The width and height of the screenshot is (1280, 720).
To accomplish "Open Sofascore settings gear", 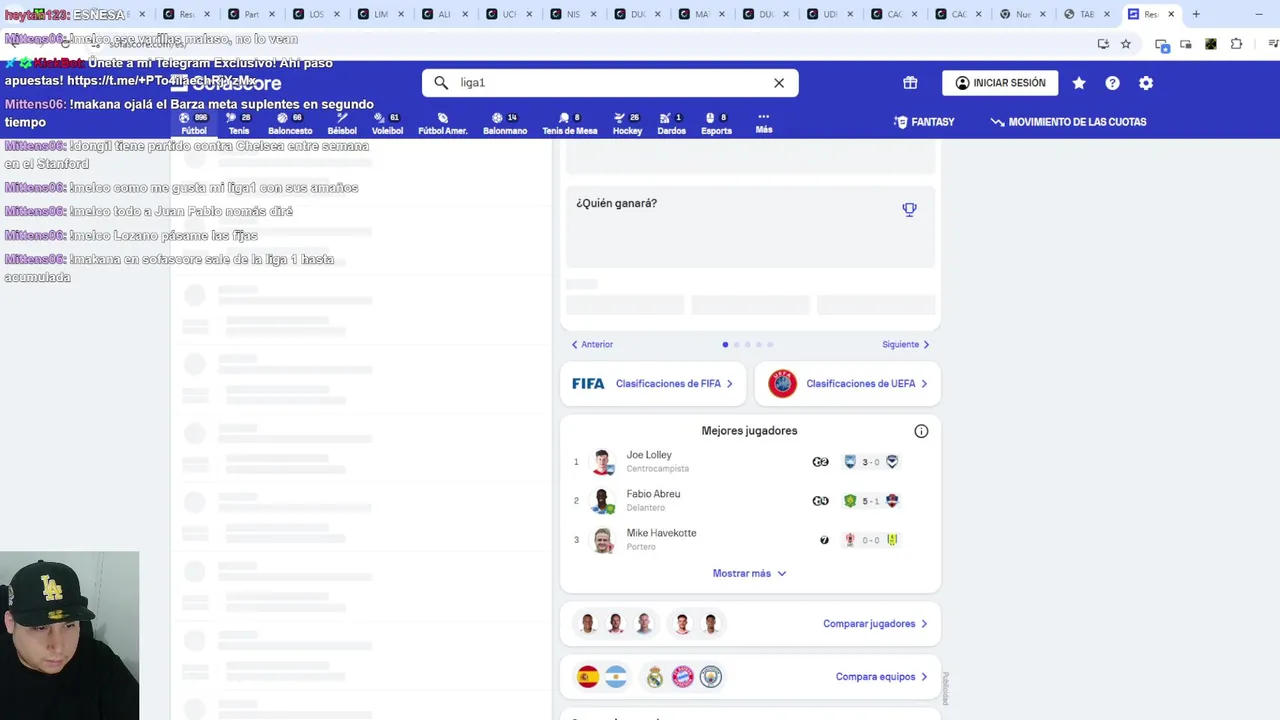I will click(1146, 83).
